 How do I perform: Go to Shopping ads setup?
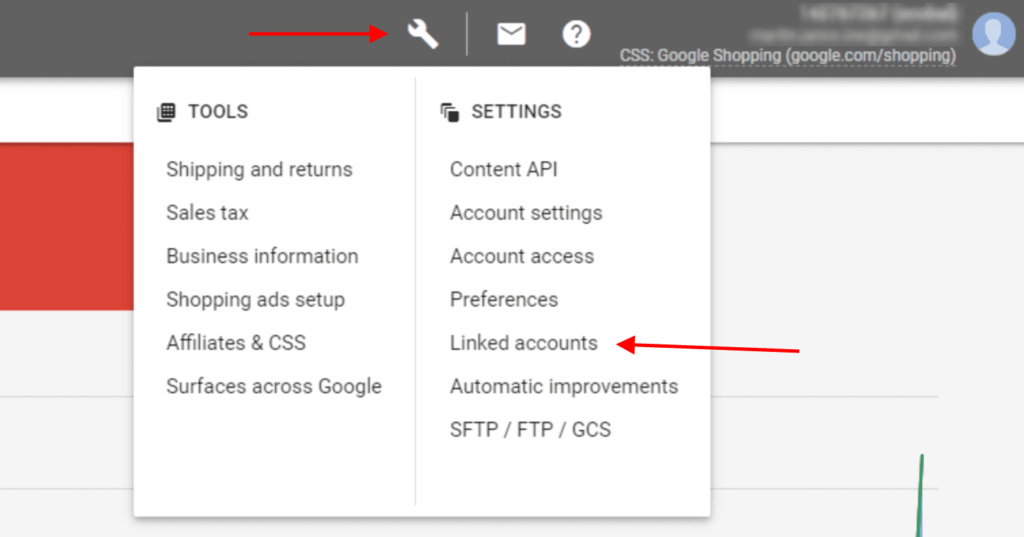[255, 300]
